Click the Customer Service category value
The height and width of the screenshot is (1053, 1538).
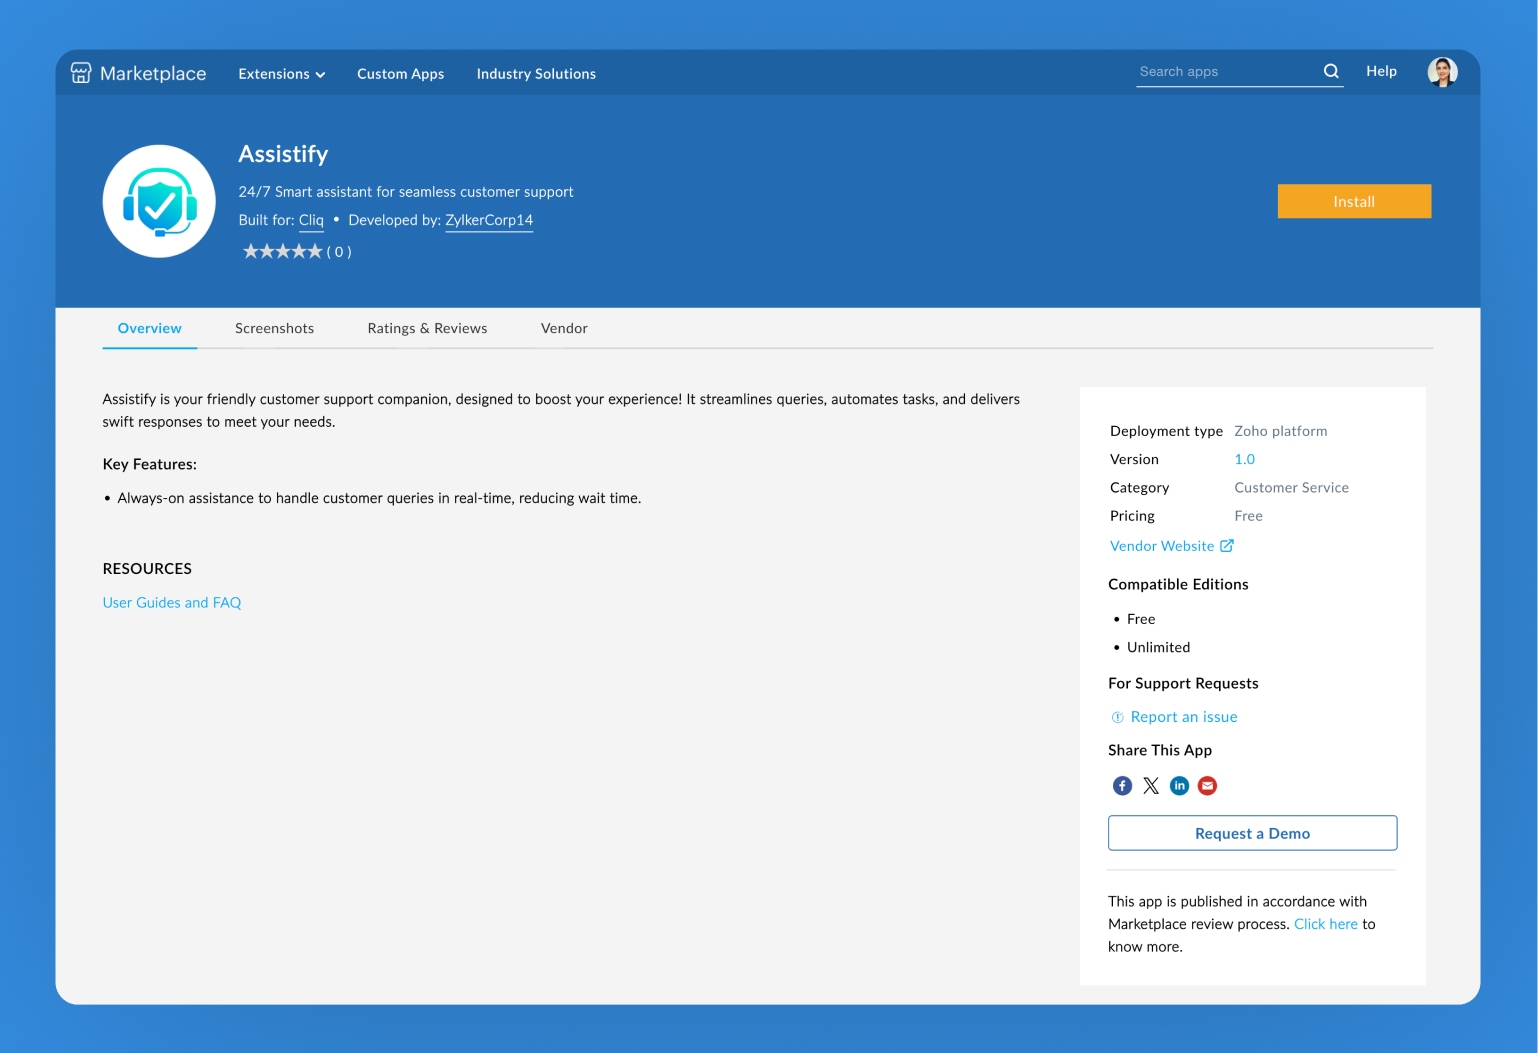(x=1291, y=488)
